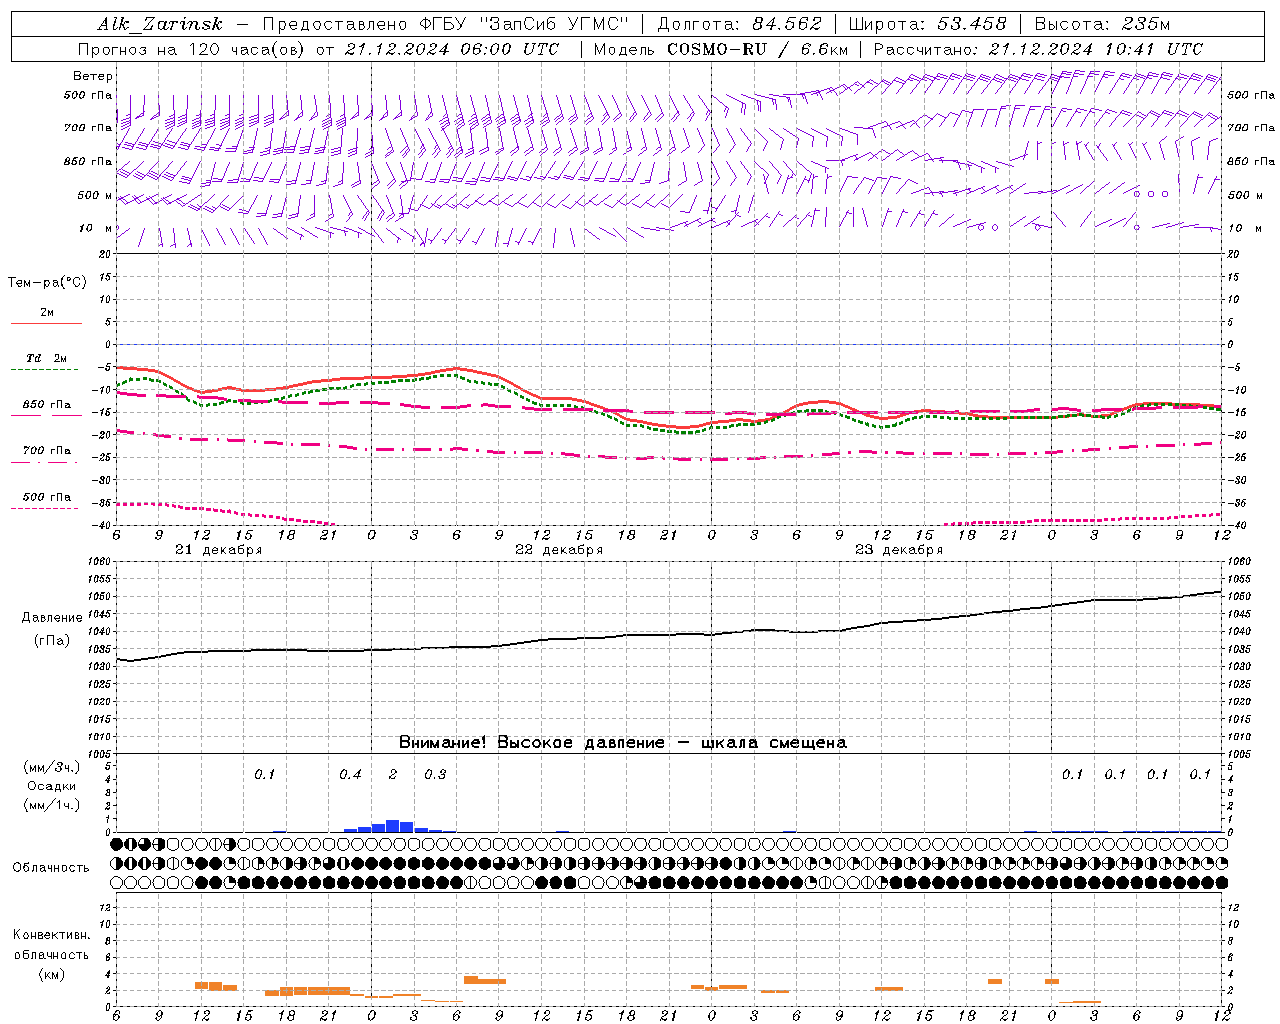The height and width of the screenshot is (1024, 1280).
Task: Click the 0.4 three-hour precipitation value
Action: coord(350,774)
